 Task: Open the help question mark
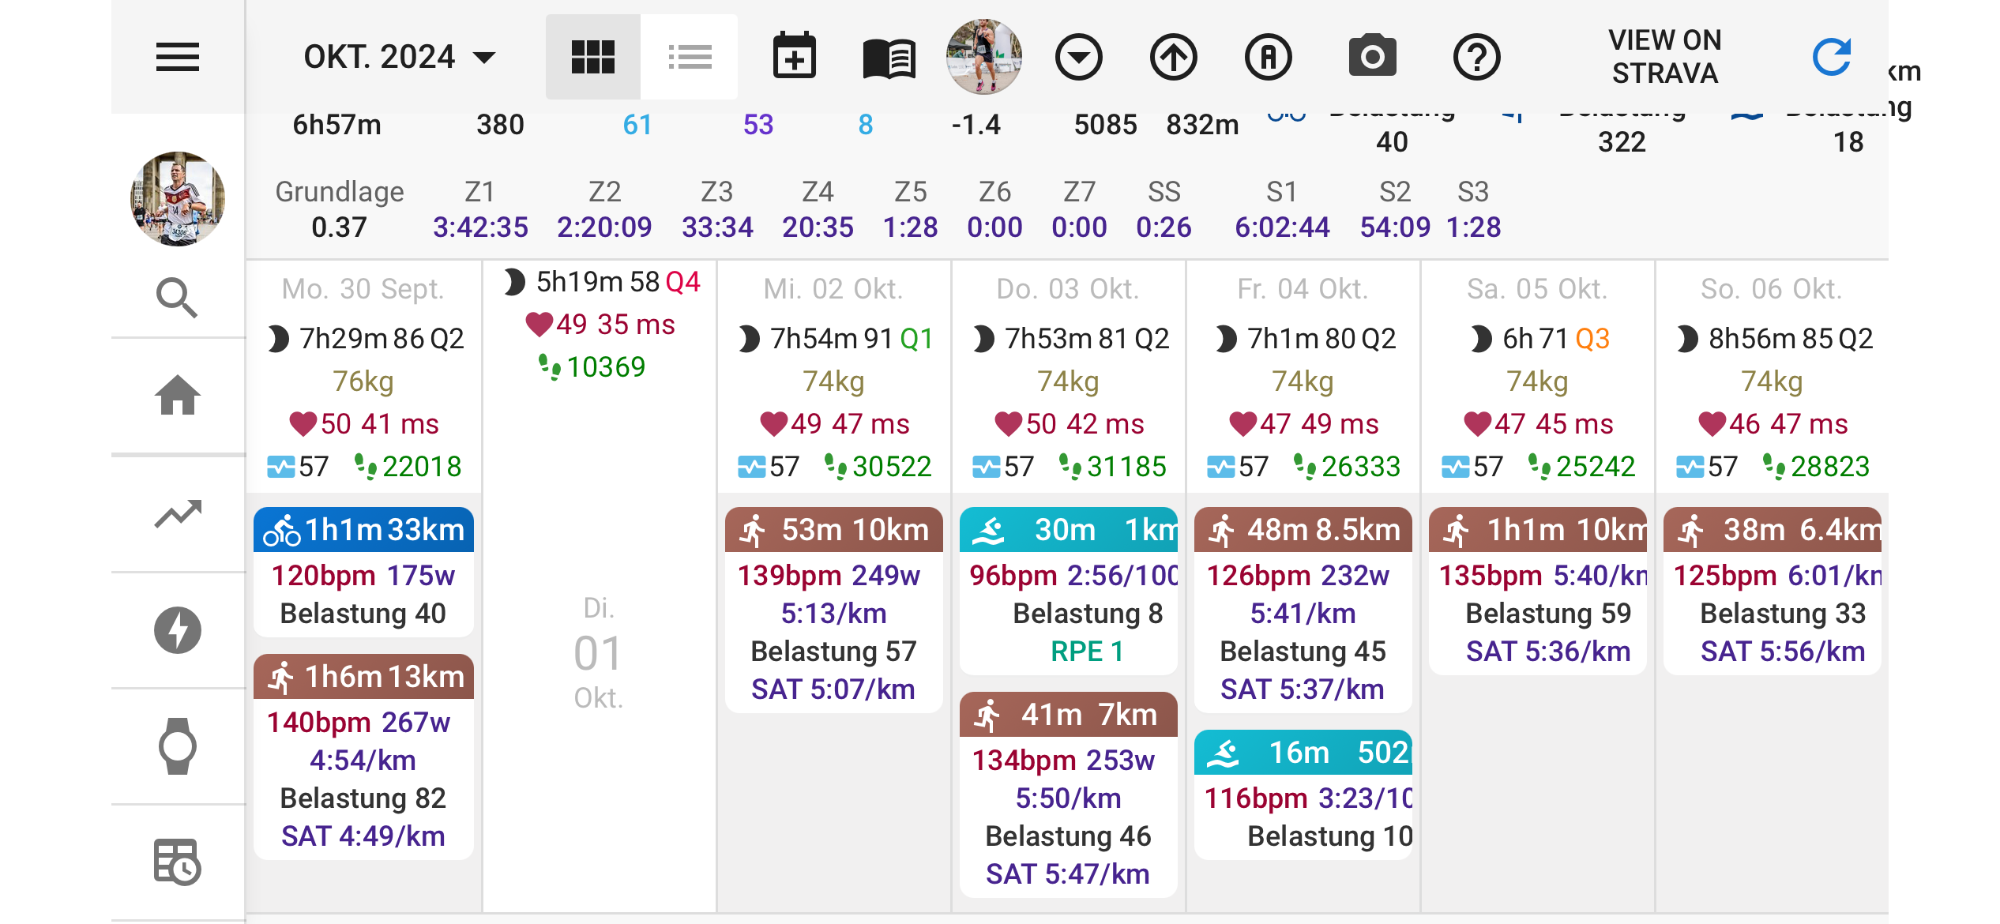tap(1476, 57)
